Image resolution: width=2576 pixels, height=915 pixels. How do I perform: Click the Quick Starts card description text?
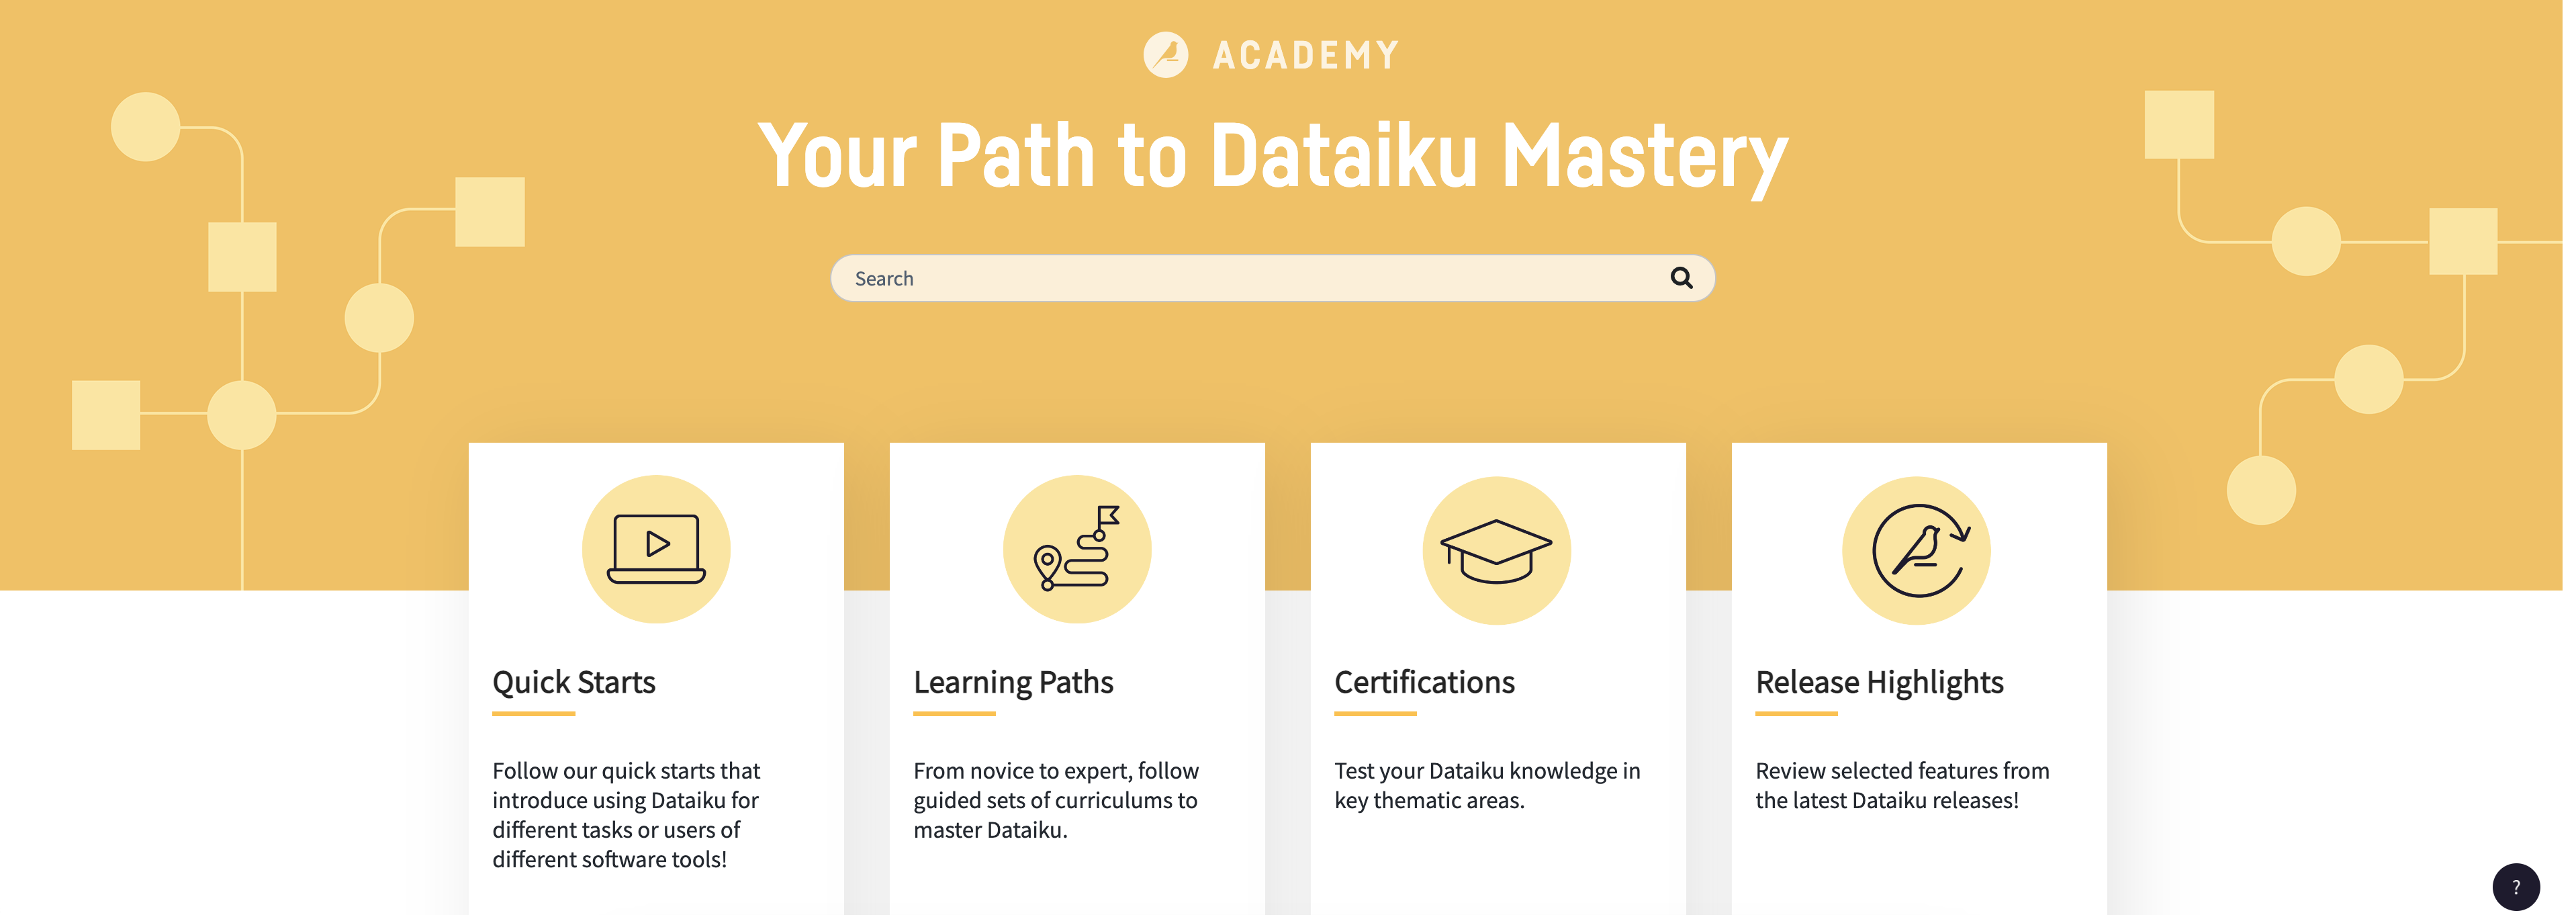pyautogui.click(x=626, y=815)
